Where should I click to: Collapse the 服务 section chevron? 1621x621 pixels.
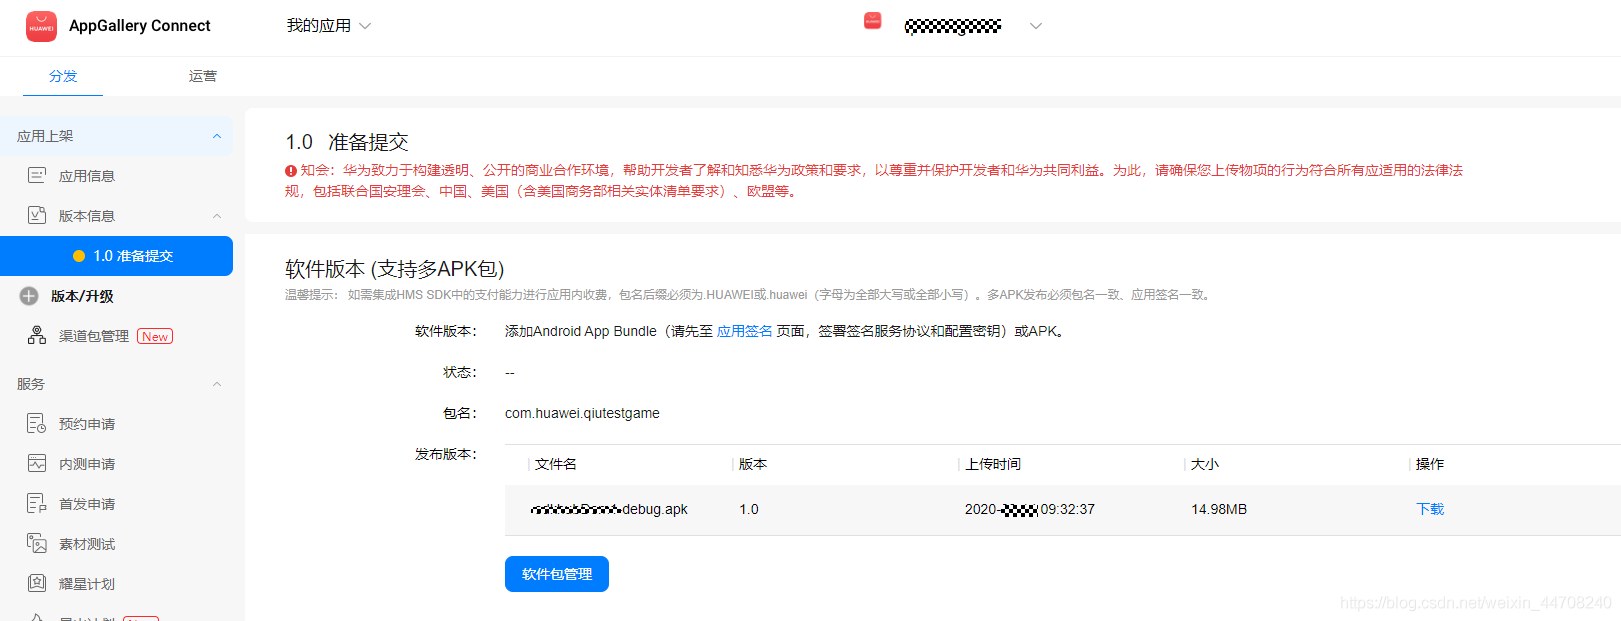tap(217, 384)
